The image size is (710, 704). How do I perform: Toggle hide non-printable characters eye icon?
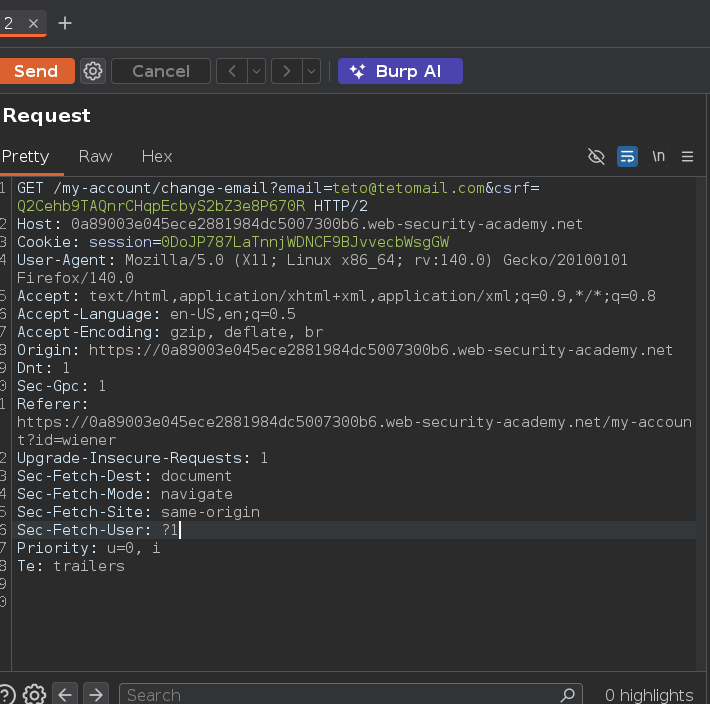[596, 157]
